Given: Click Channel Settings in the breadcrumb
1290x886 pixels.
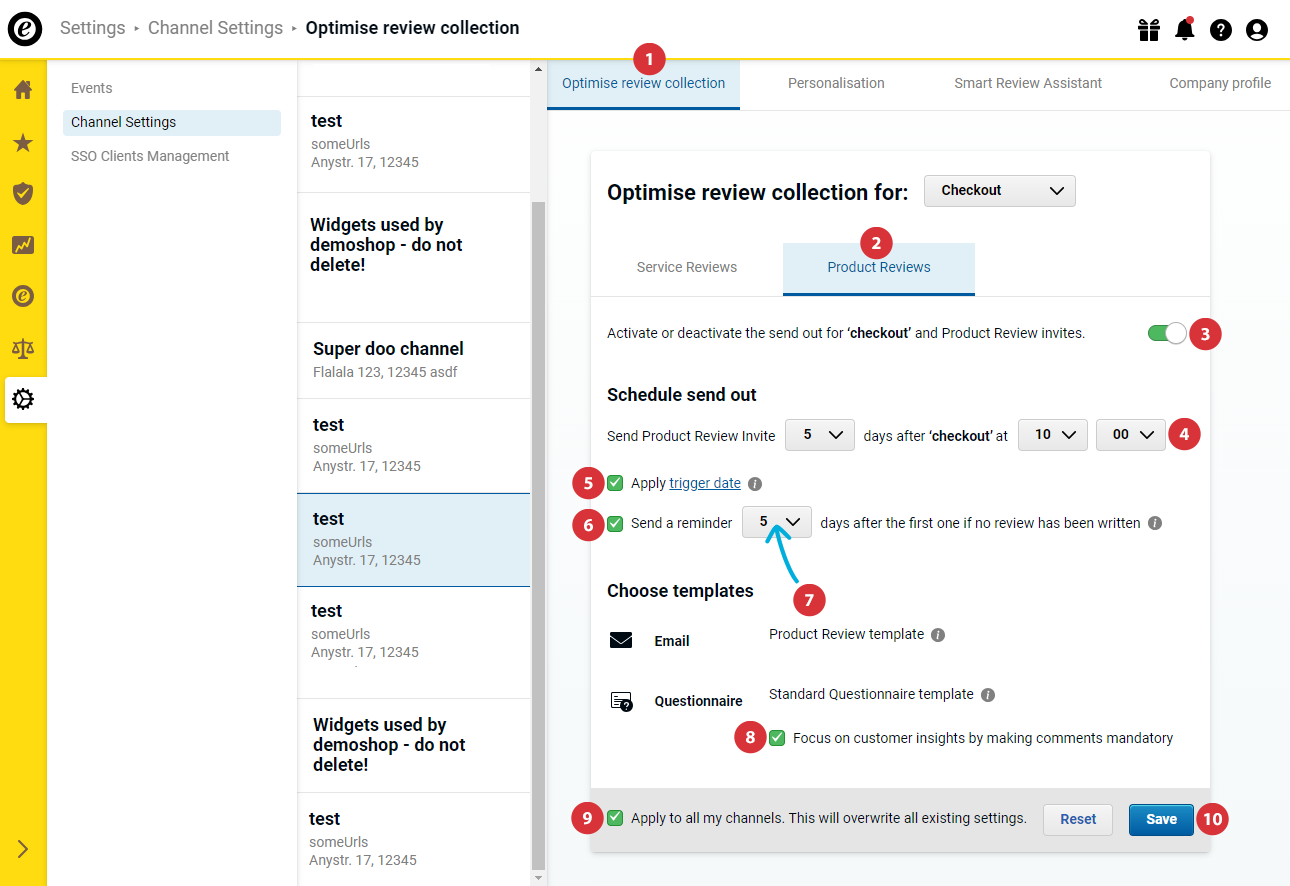Looking at the screenshot, I should (215, 28).
